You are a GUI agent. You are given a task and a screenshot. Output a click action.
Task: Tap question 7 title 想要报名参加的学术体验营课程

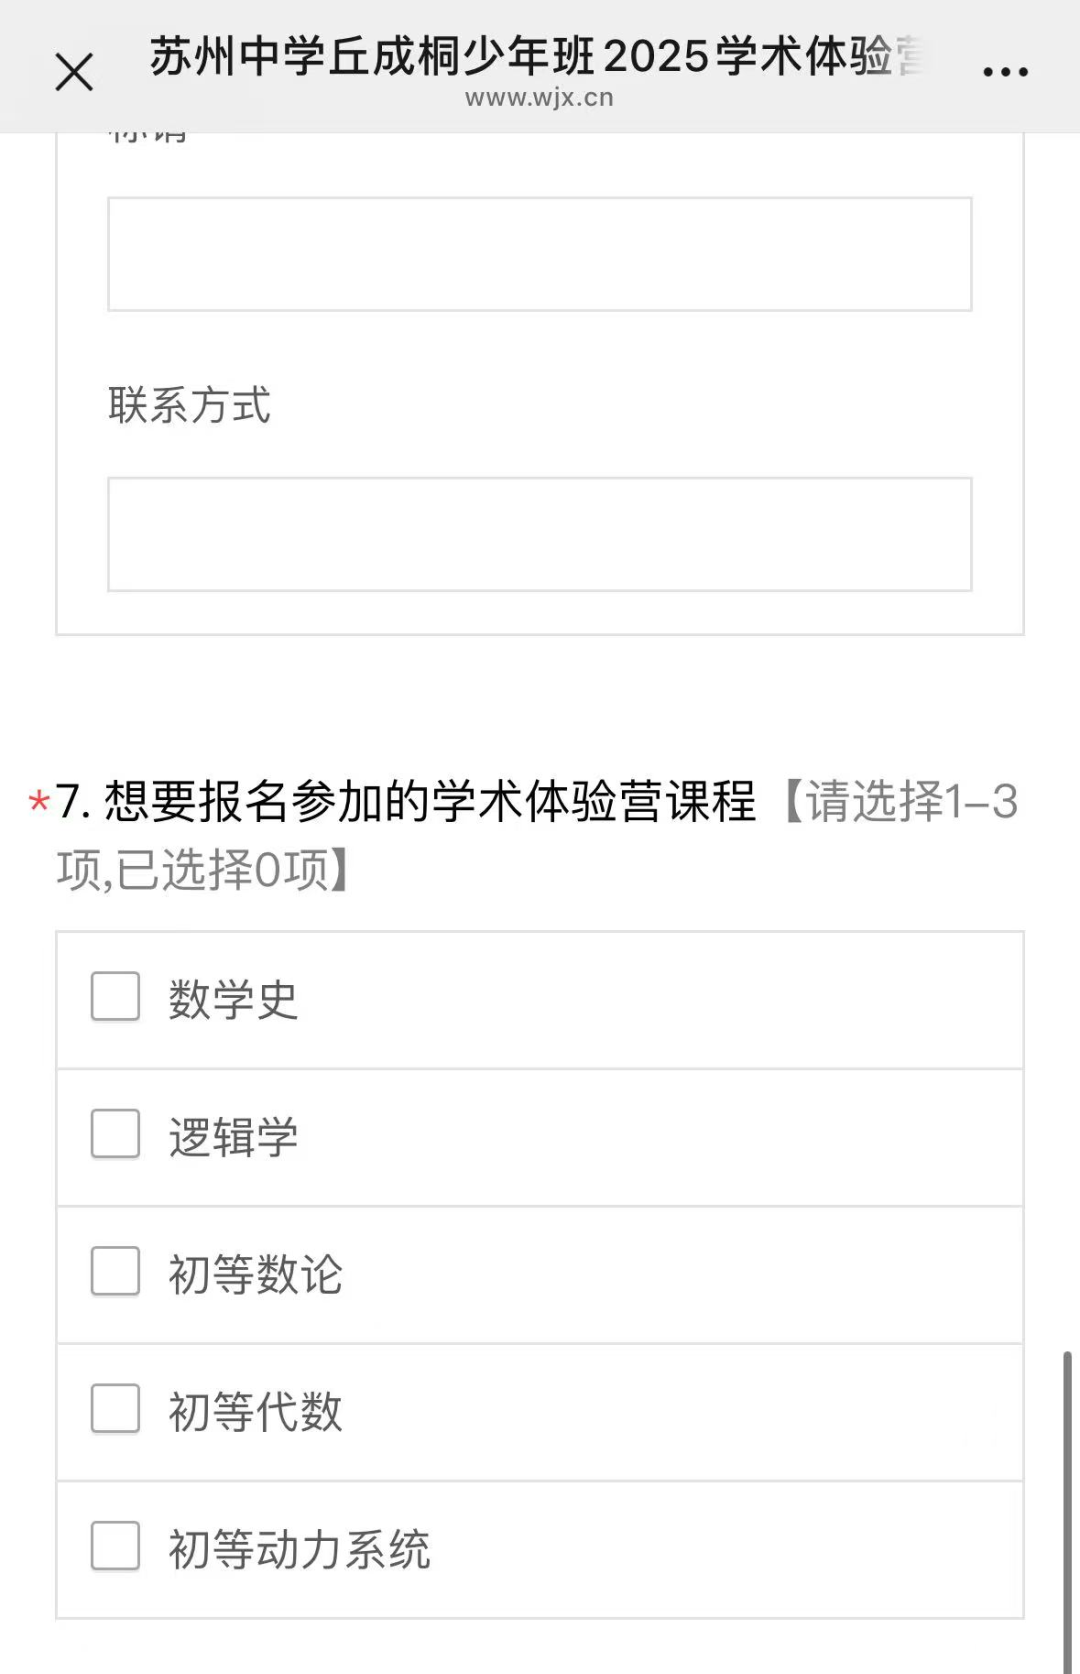point(430,802)
